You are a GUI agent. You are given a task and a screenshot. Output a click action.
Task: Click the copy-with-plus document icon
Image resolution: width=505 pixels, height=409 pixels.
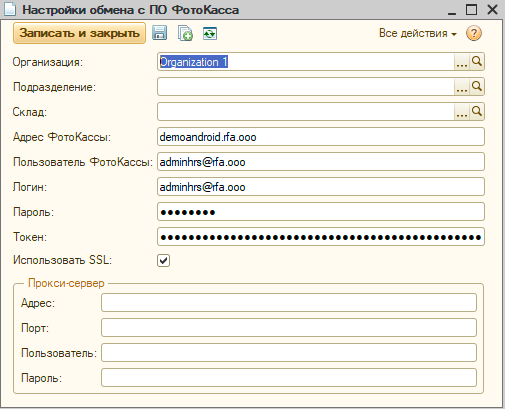pos(185,33)
